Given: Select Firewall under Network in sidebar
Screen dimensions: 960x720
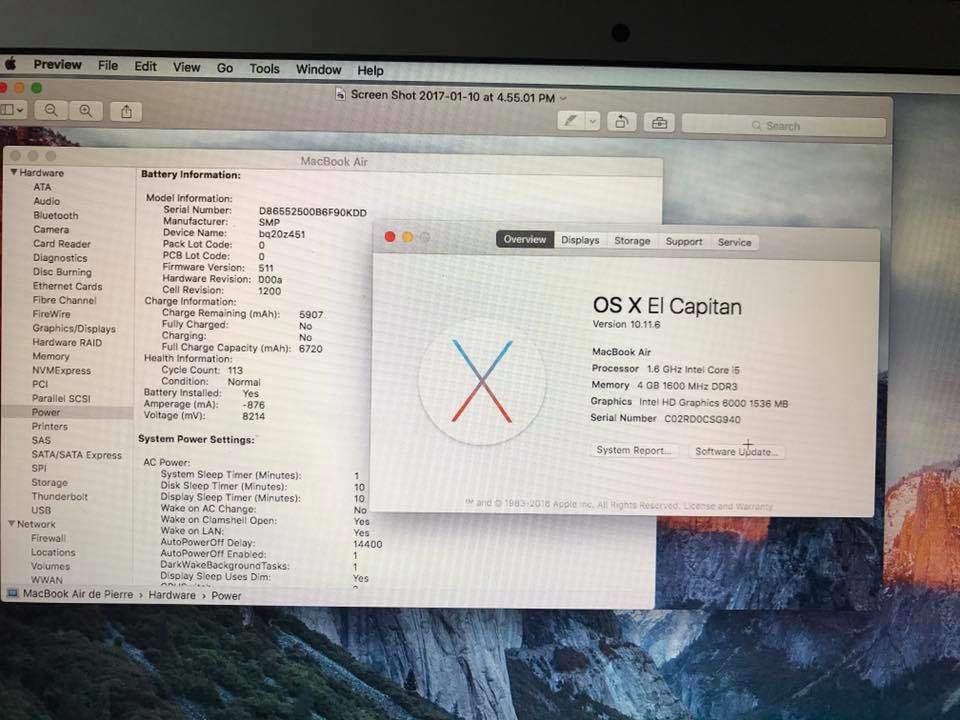Looking at the screenshot, I should click(48, 538).
